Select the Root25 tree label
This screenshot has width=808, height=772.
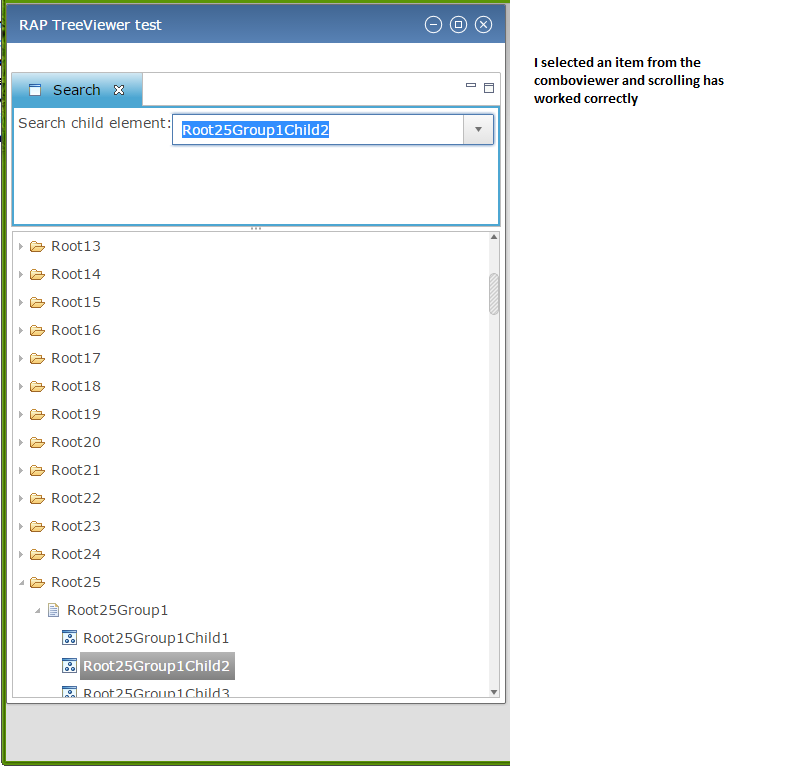(x=76, y=582)
